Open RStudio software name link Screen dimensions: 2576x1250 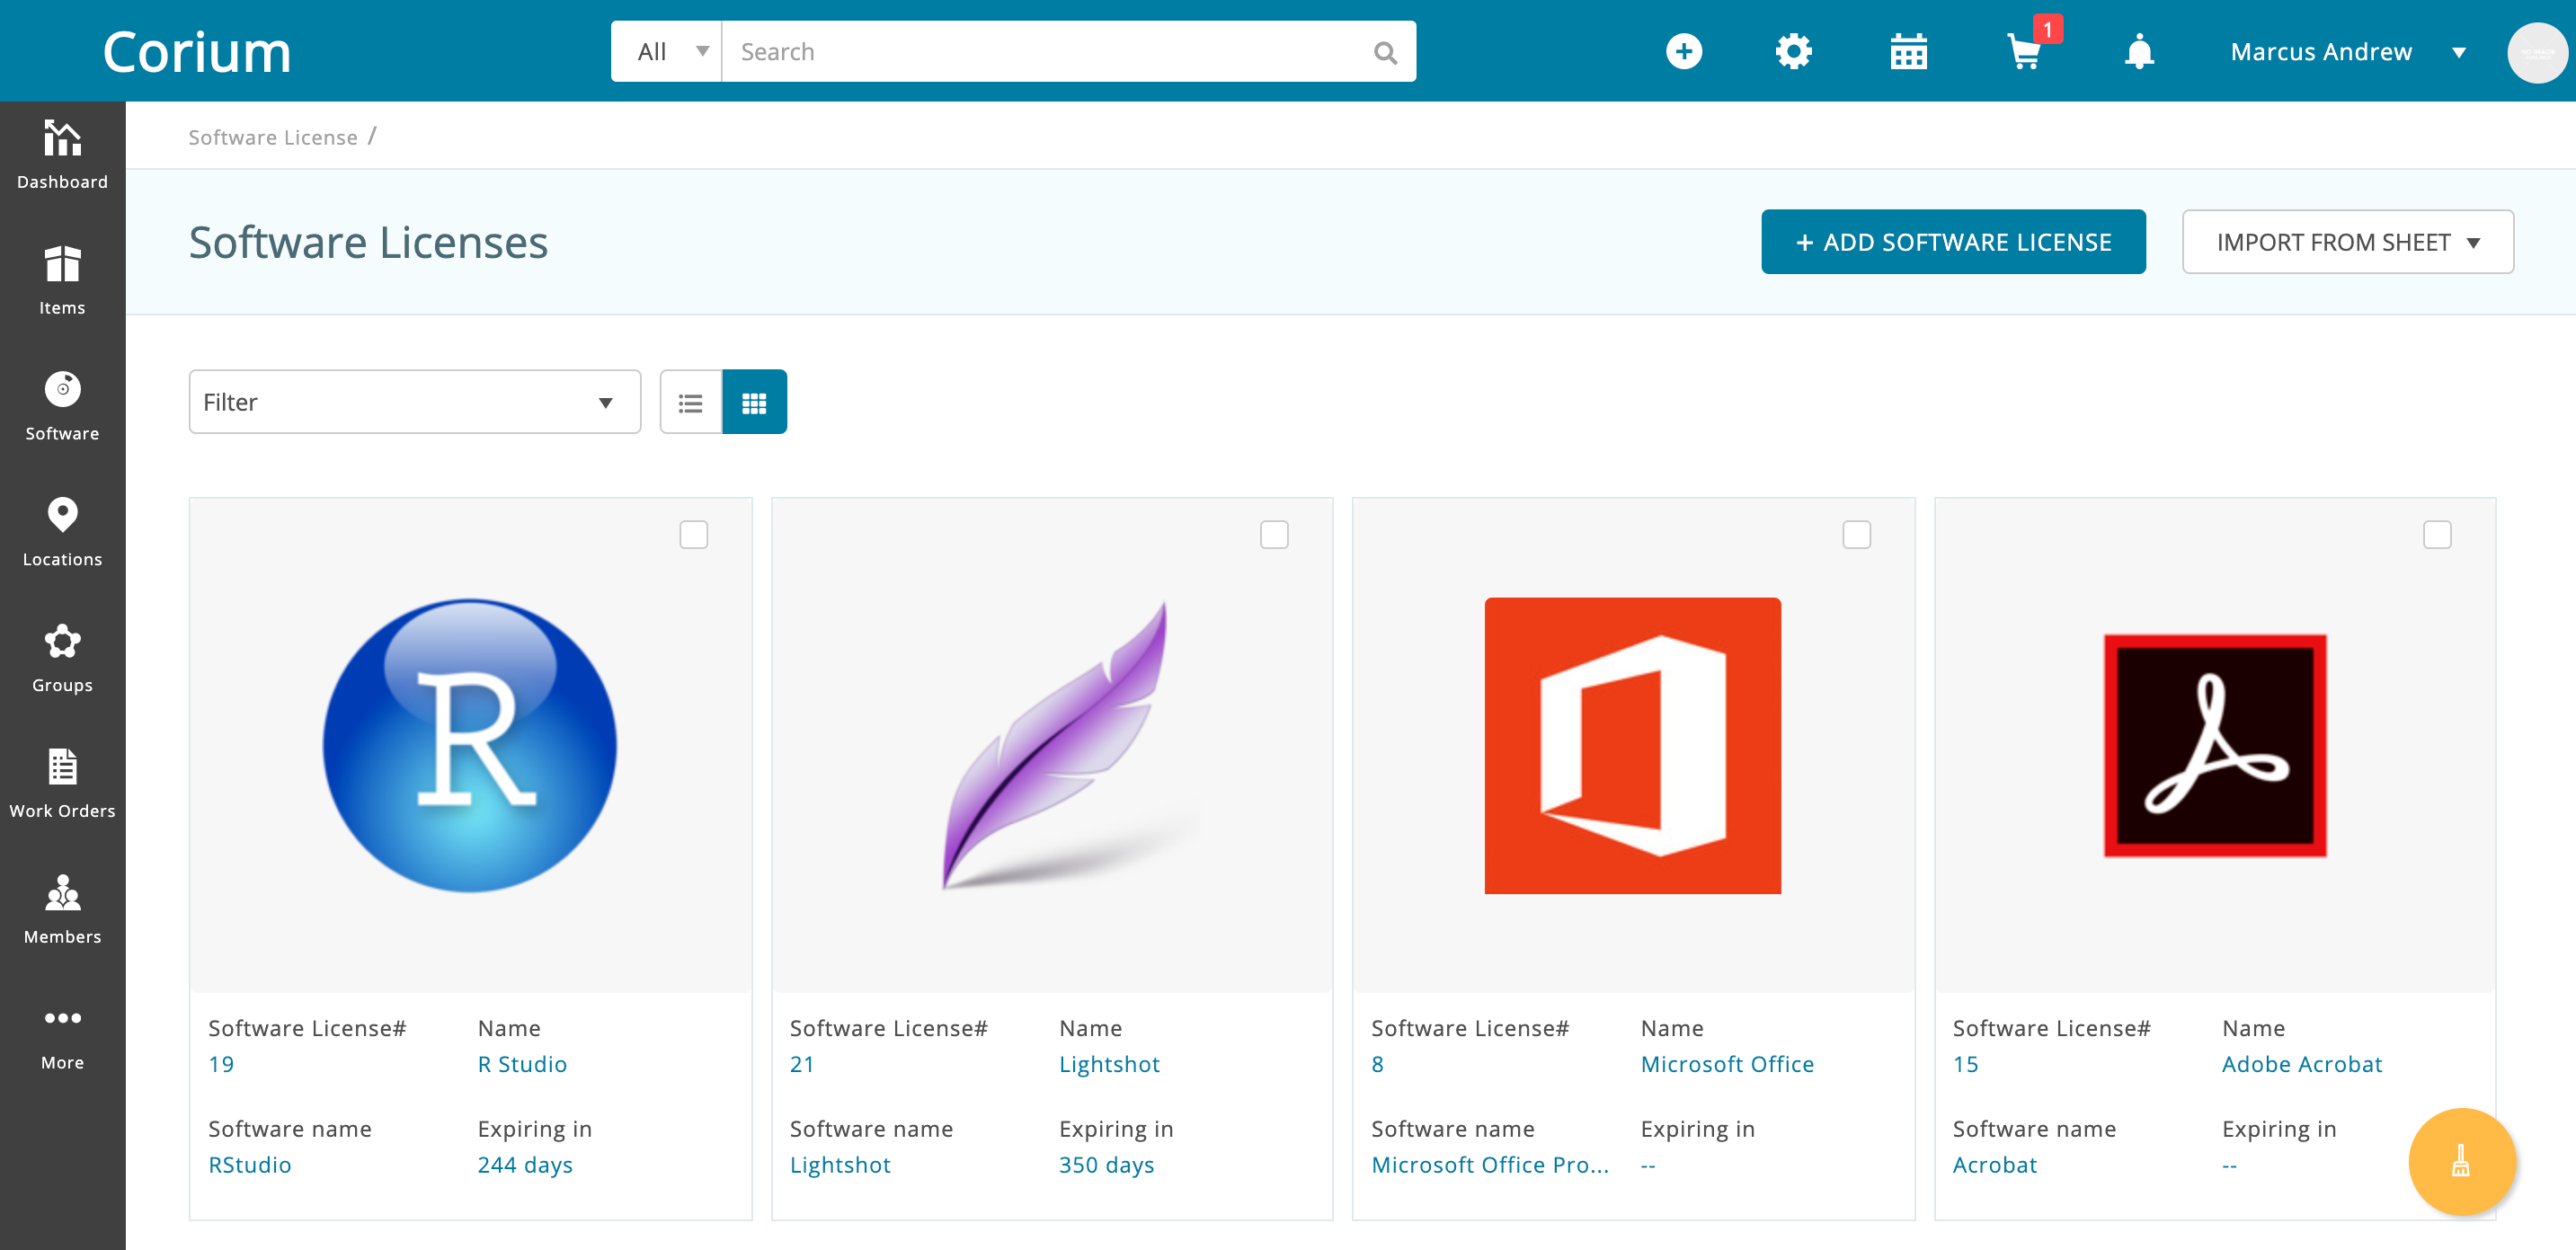(x=249, y=1165)
